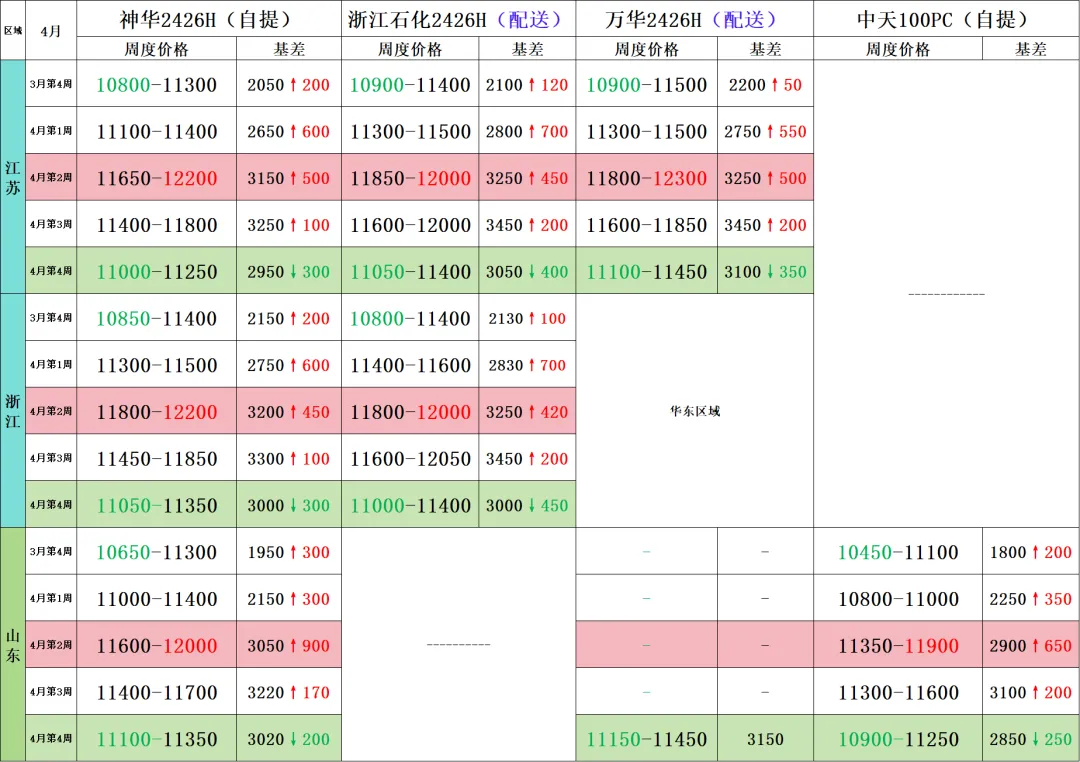Select highlighted price 11850-12000

pos(410,178)
